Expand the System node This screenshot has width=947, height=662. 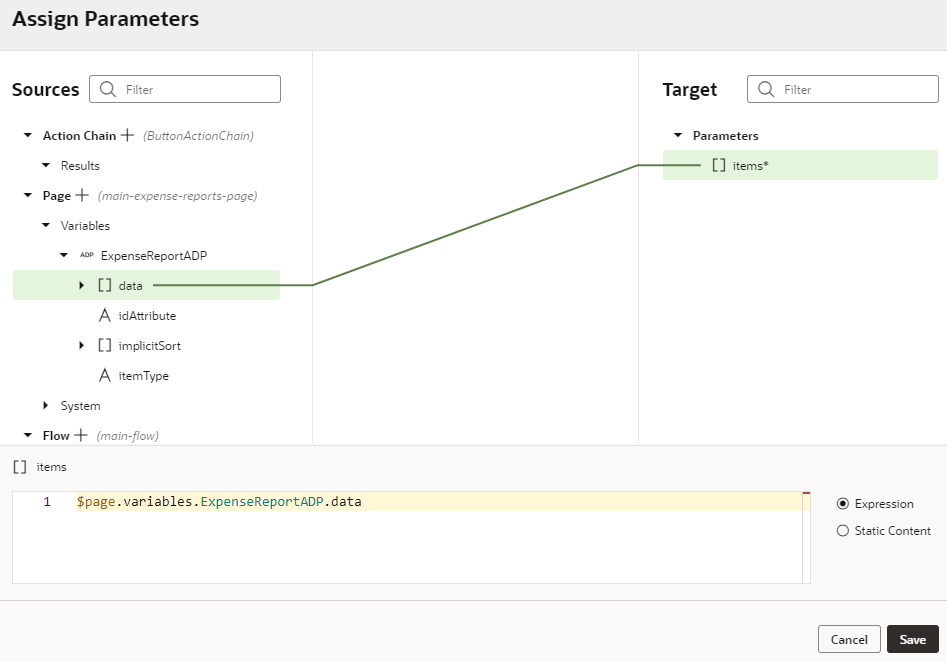click(45, 405)
